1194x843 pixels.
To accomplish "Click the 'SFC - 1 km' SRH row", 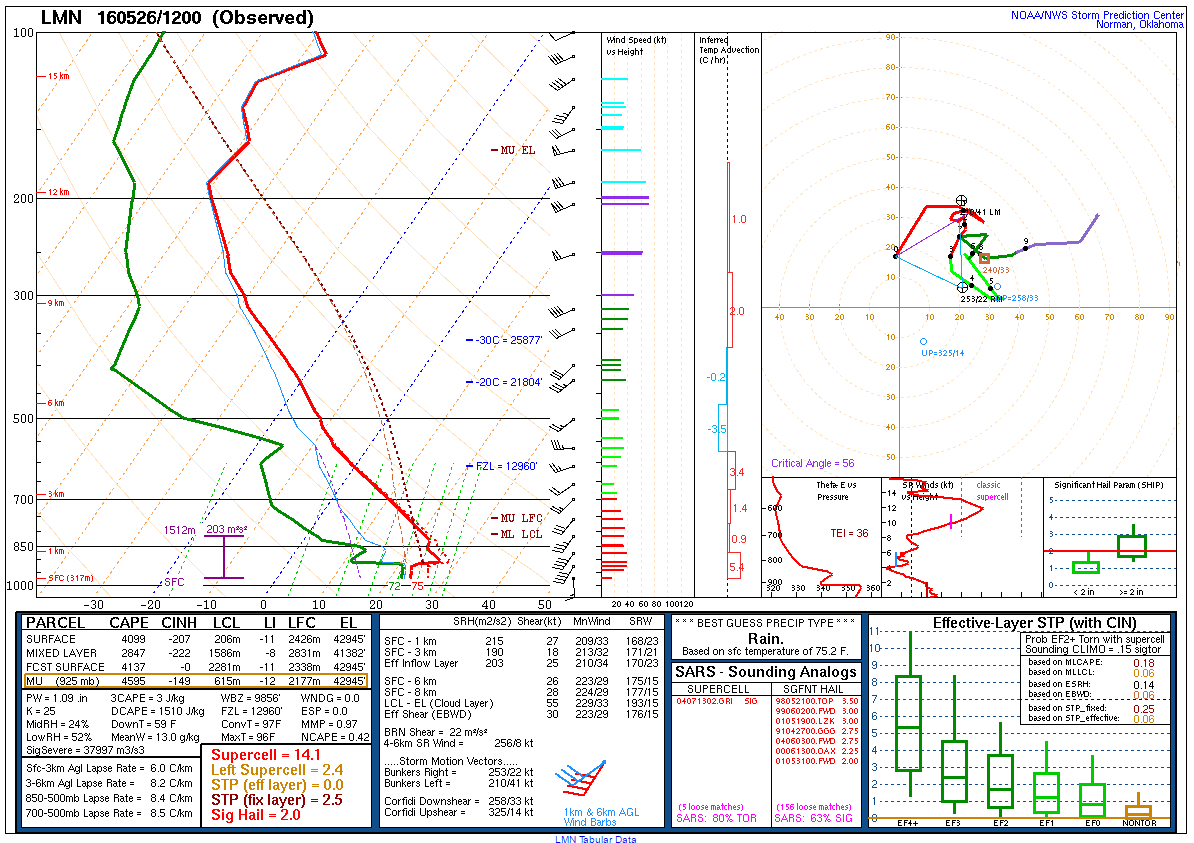I will [522, 641].
